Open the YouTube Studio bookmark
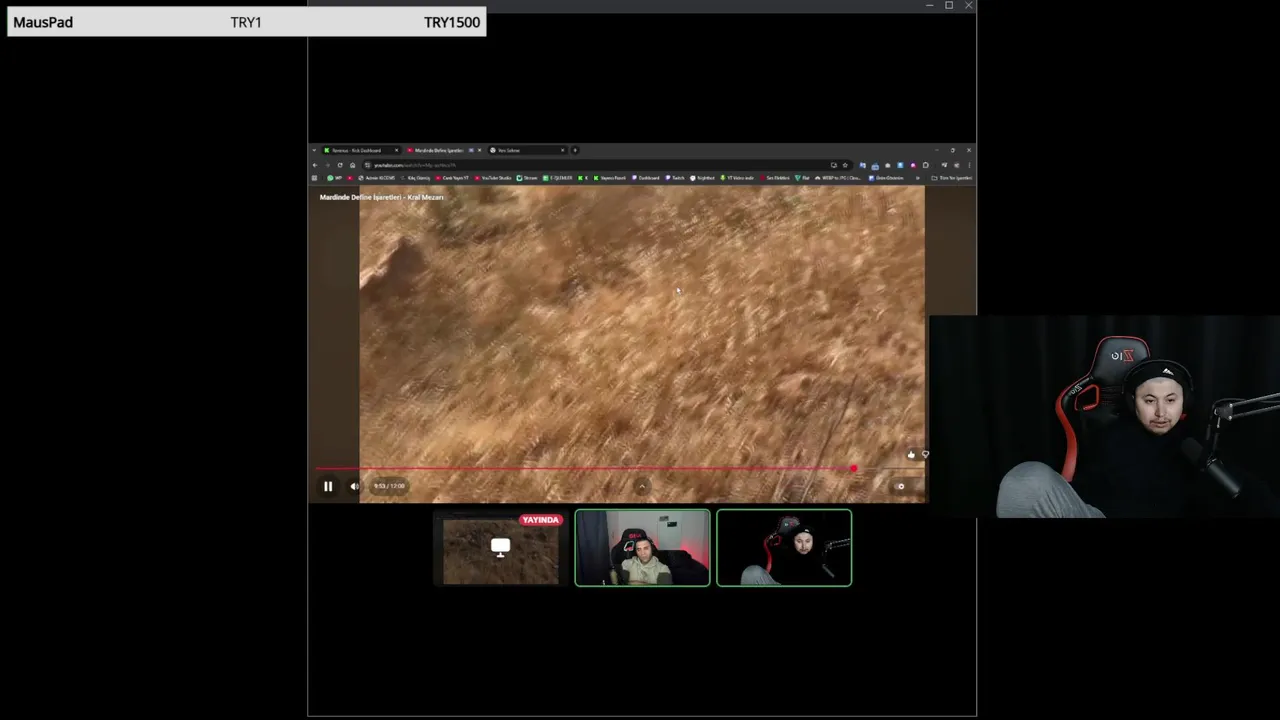This screenshot has width=1280, height=720. click(x=491, y=178)
